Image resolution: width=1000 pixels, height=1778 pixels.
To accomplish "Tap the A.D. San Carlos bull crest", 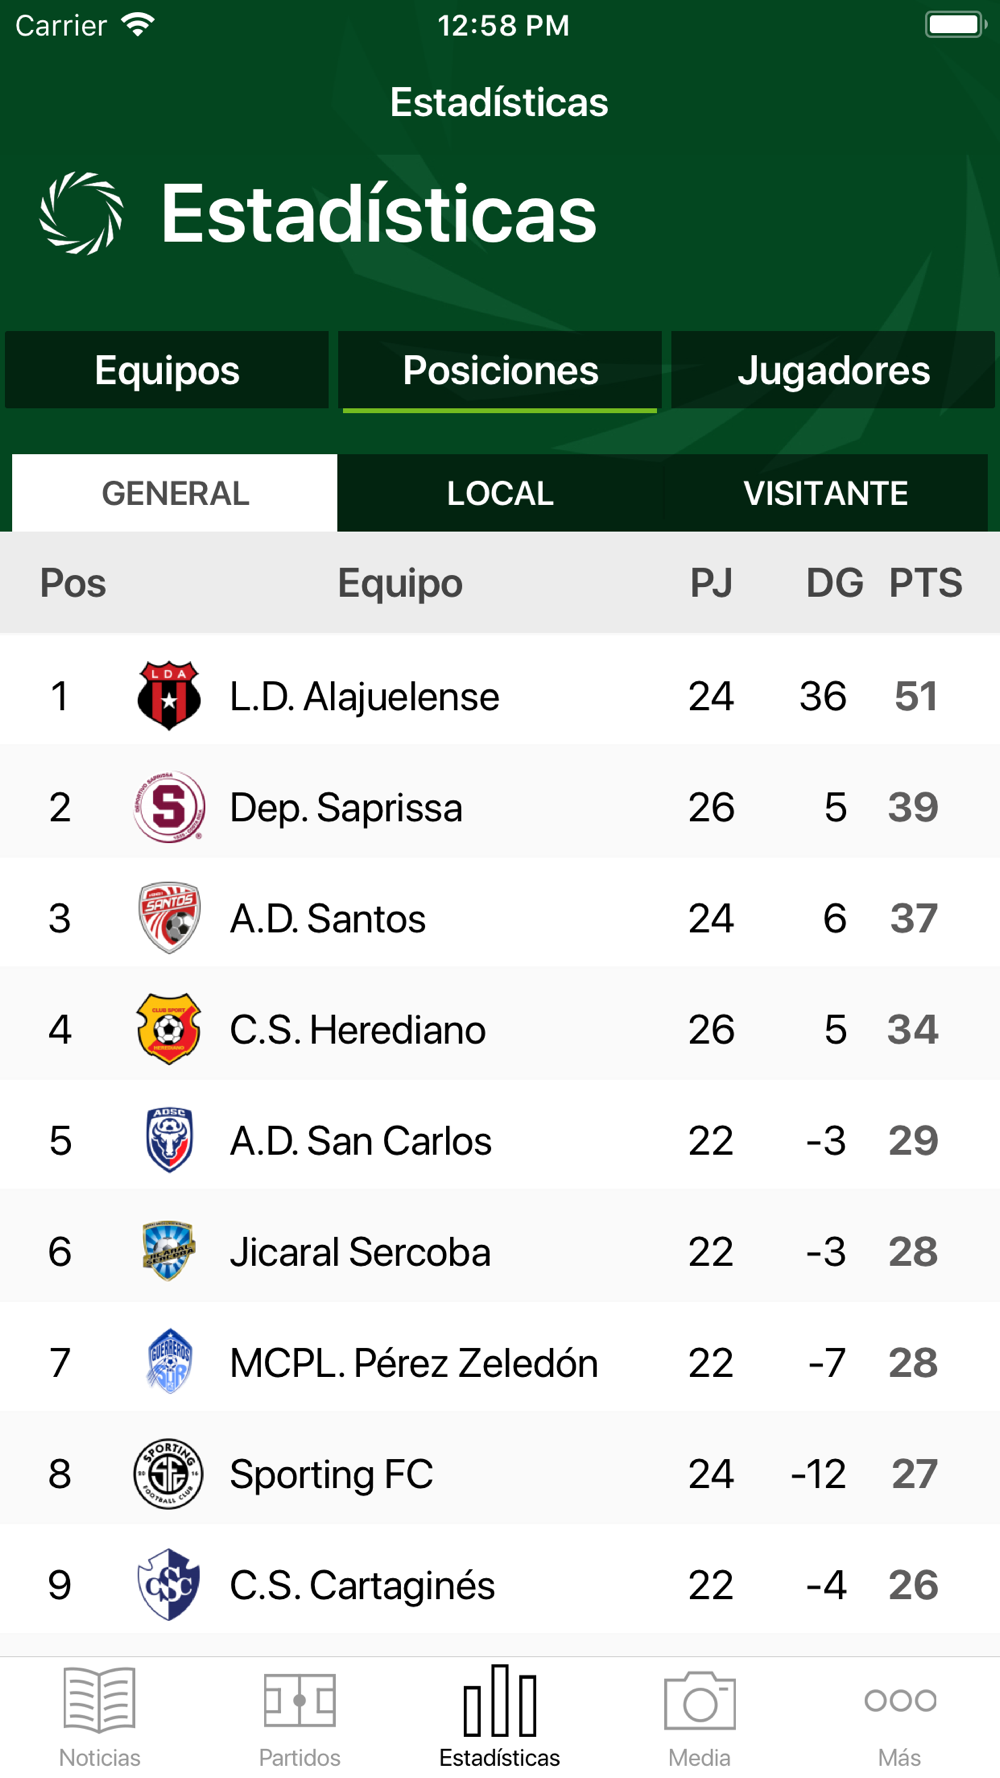I will click(169, 1139).
